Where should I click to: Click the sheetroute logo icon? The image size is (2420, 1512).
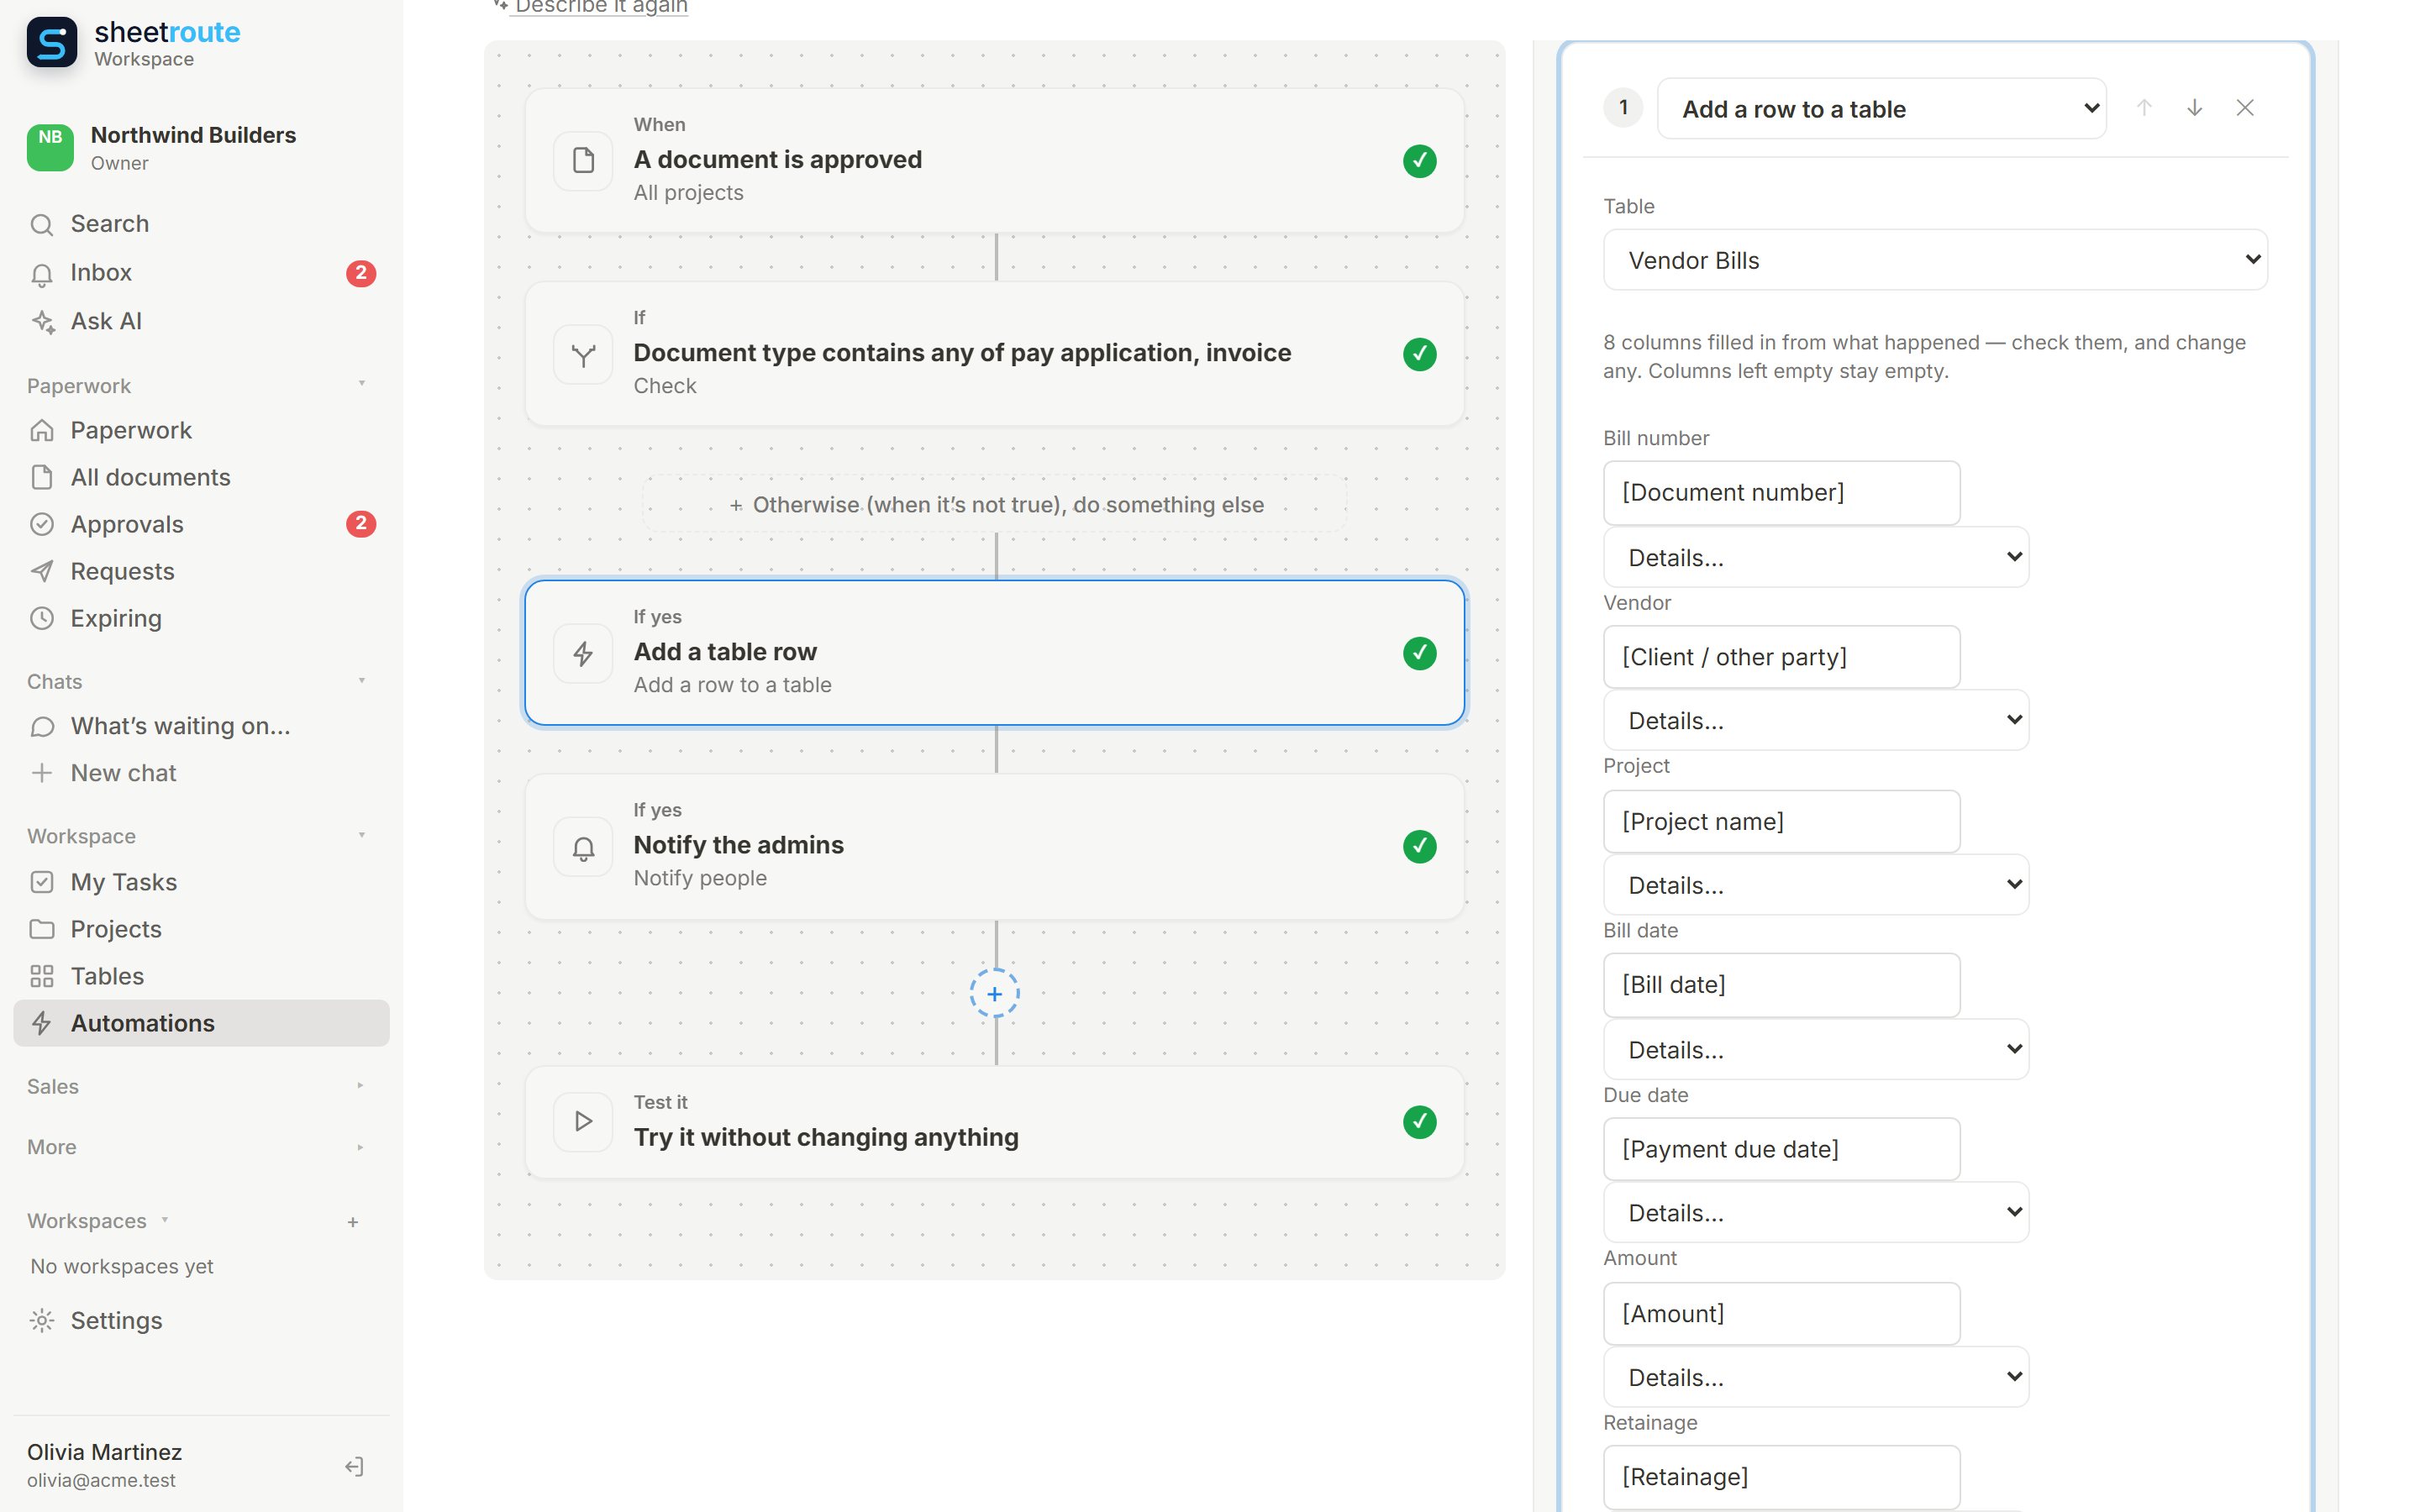tap(52, 43)
